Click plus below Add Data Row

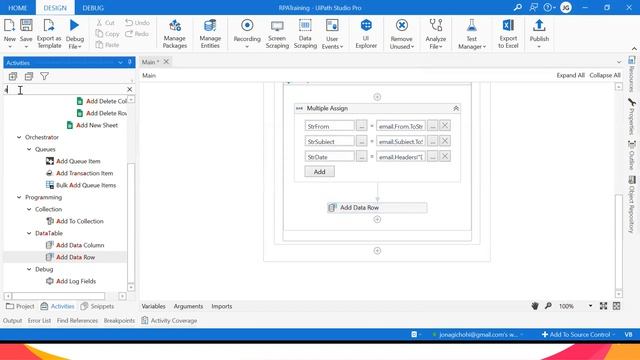[x=377, y=220]
